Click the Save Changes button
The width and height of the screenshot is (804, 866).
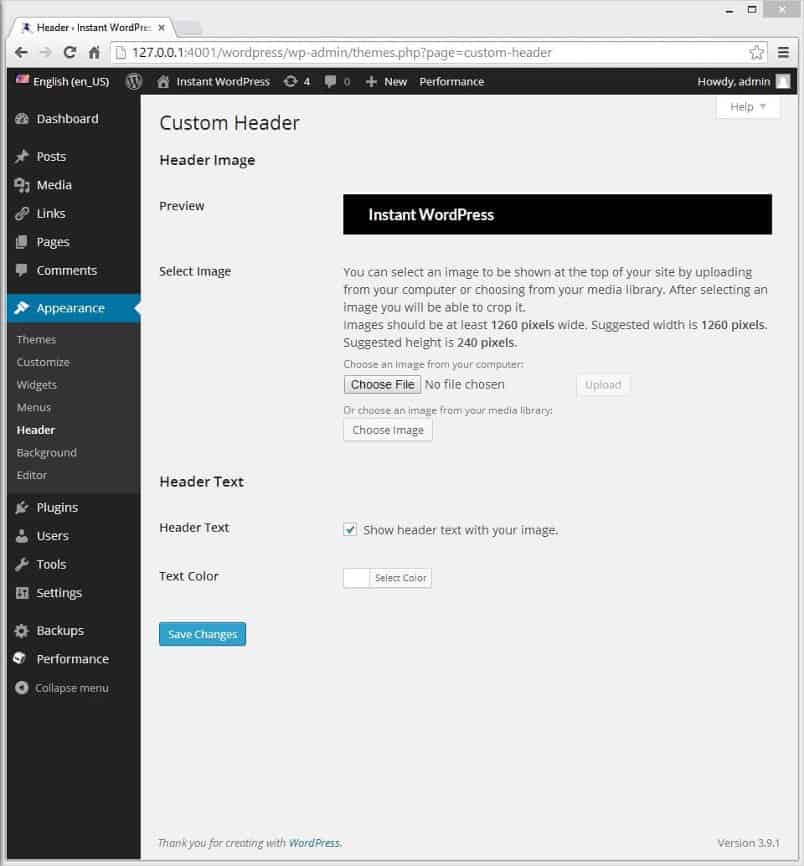(202, 634)
